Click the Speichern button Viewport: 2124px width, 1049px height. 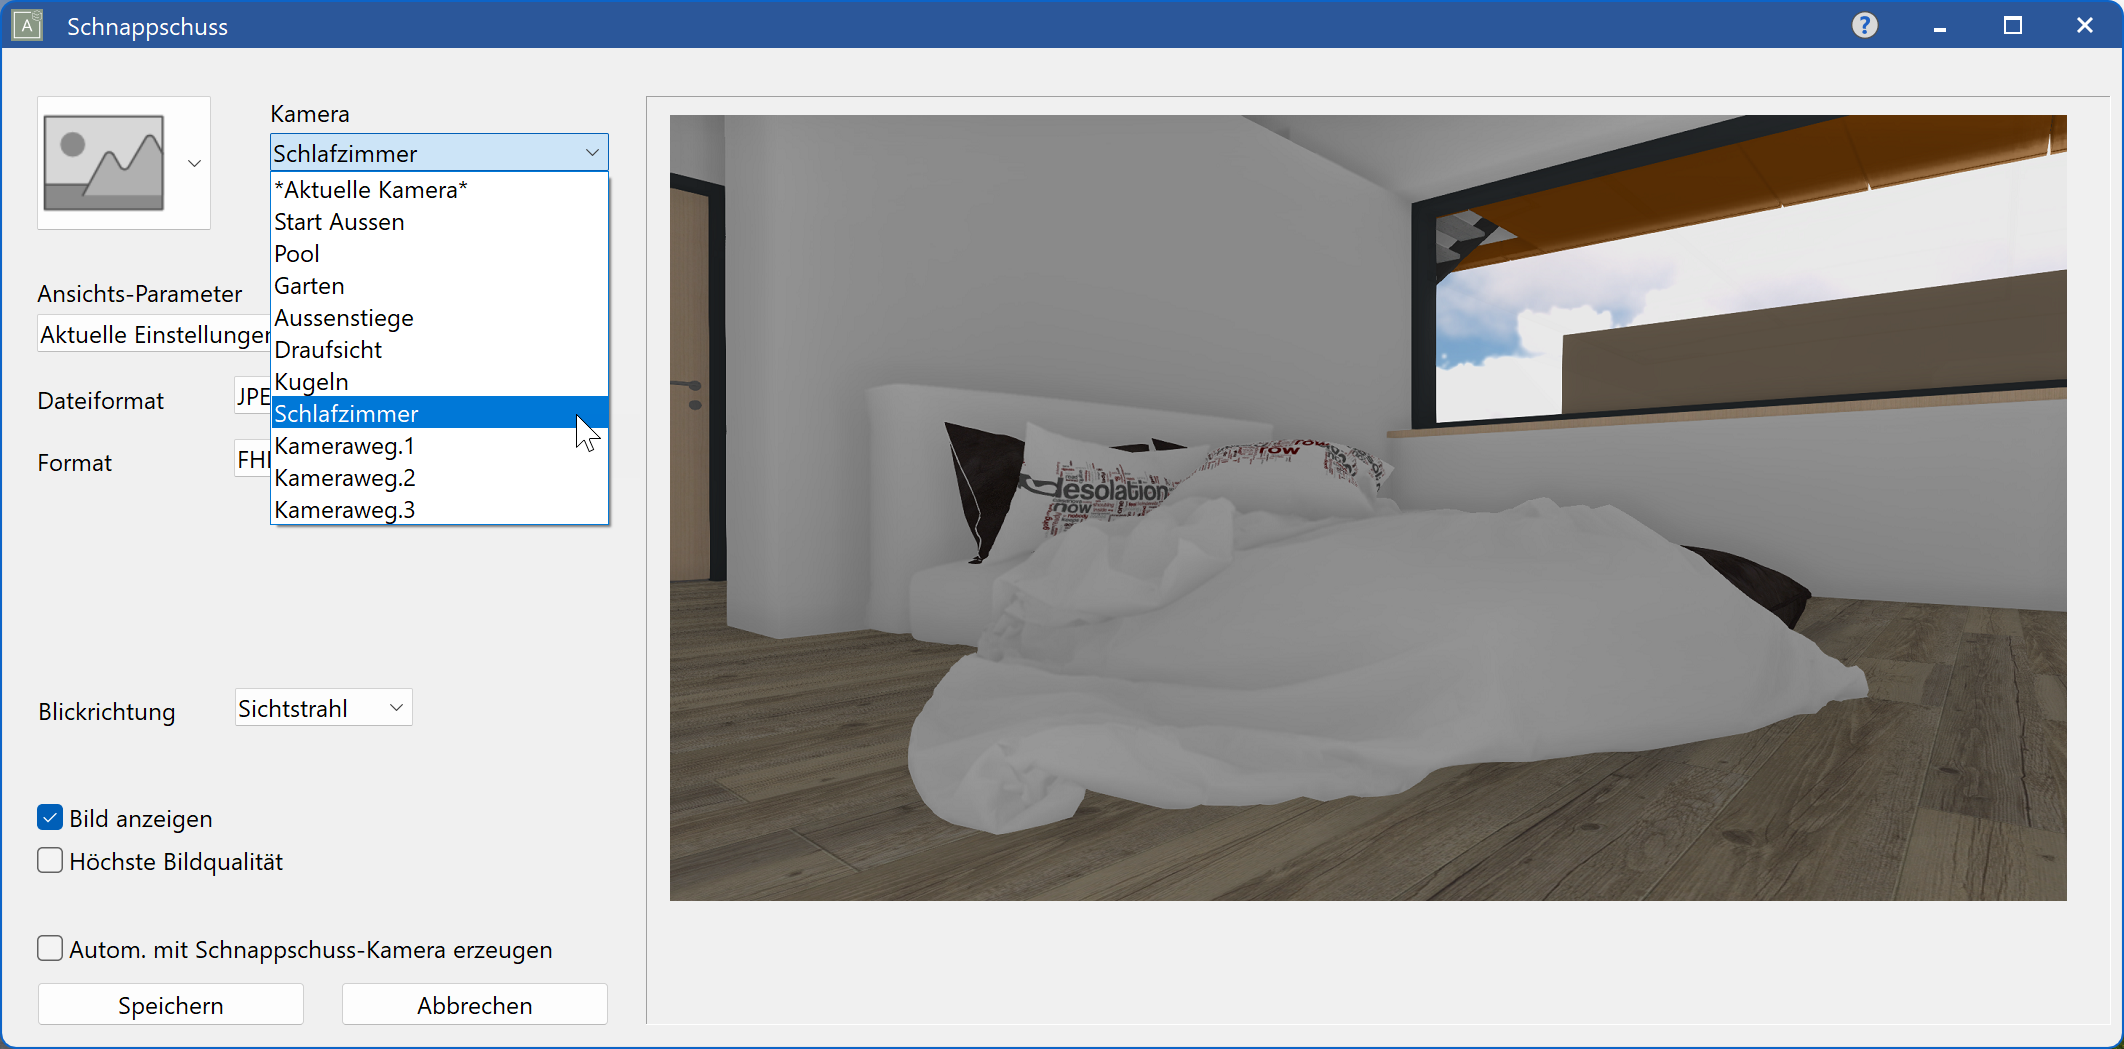[x=170, y=1004]
